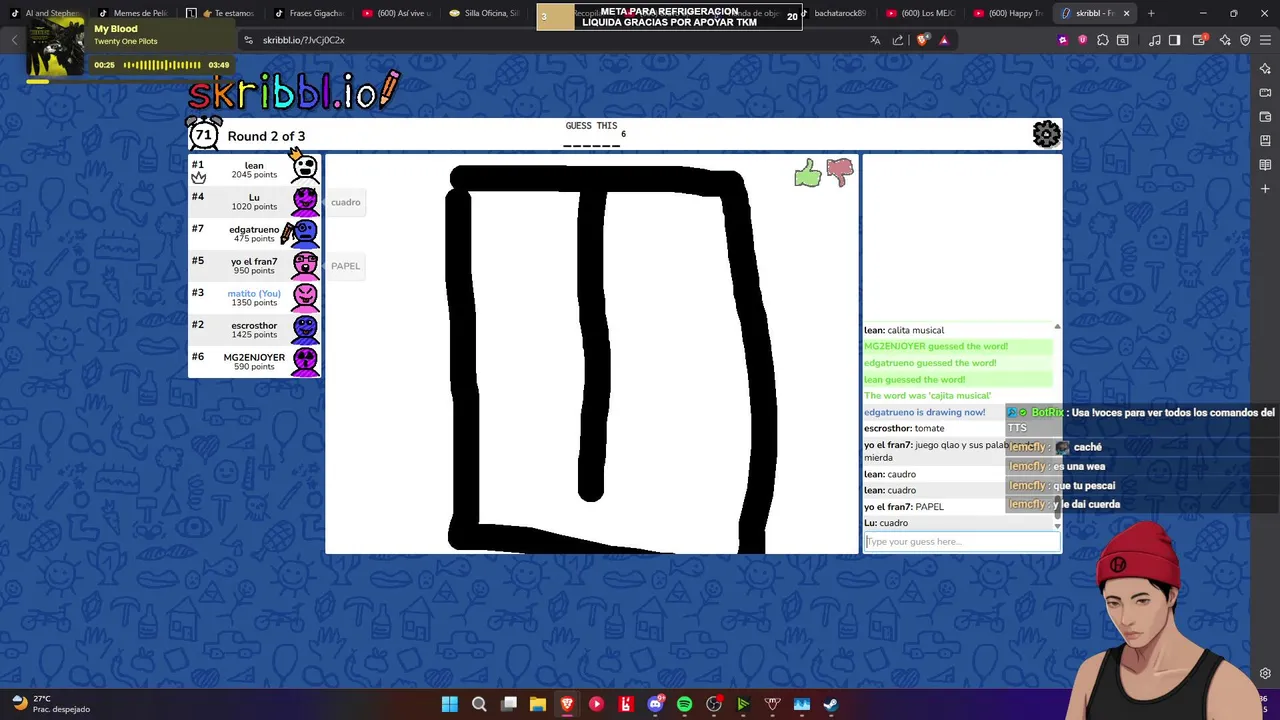Viewport: 1280px width, 720px height.
Task: Open the media control music note icon
Action: click(x=1155, y=40)
